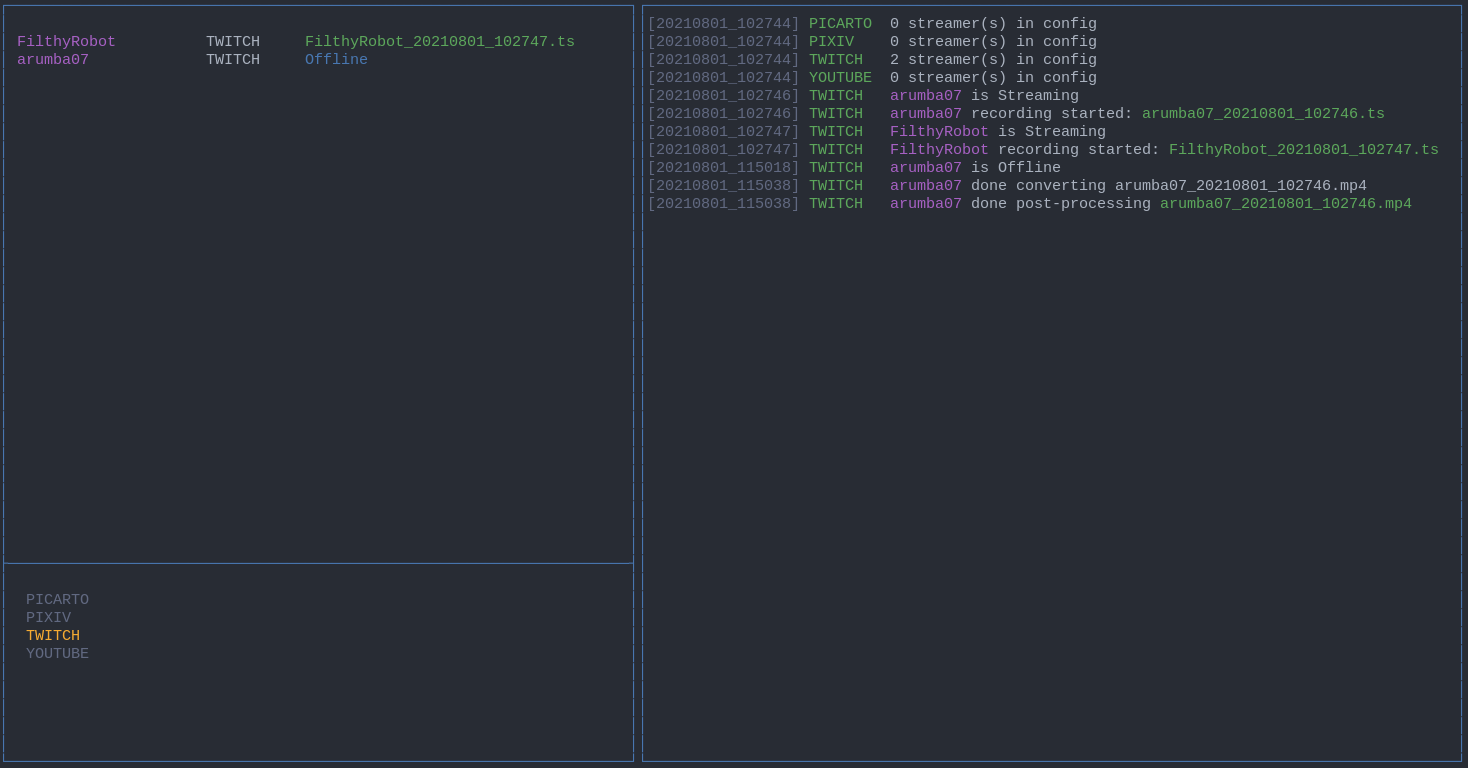Click the "arumba07 is Offline" log entry
Viewport: 1468px width, 768px height.
[975, 168]
